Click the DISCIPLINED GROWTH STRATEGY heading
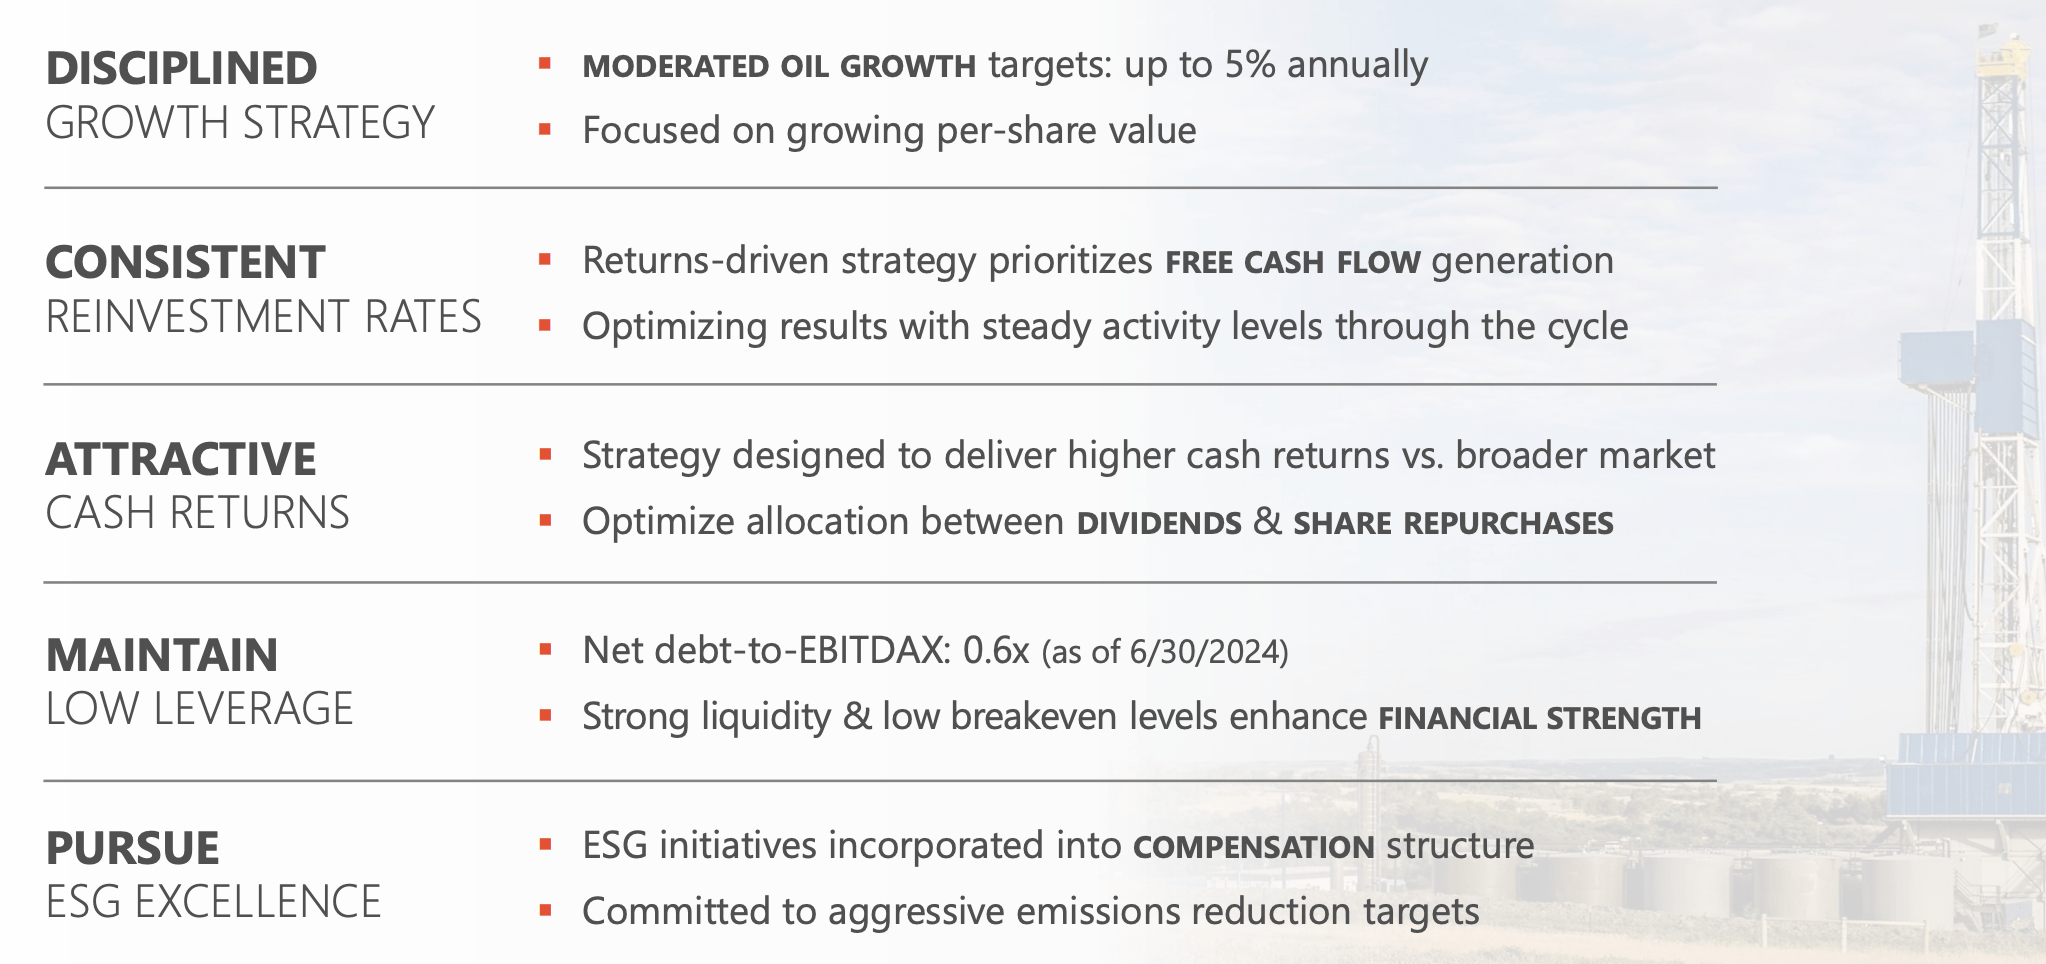 click(240, 96)
